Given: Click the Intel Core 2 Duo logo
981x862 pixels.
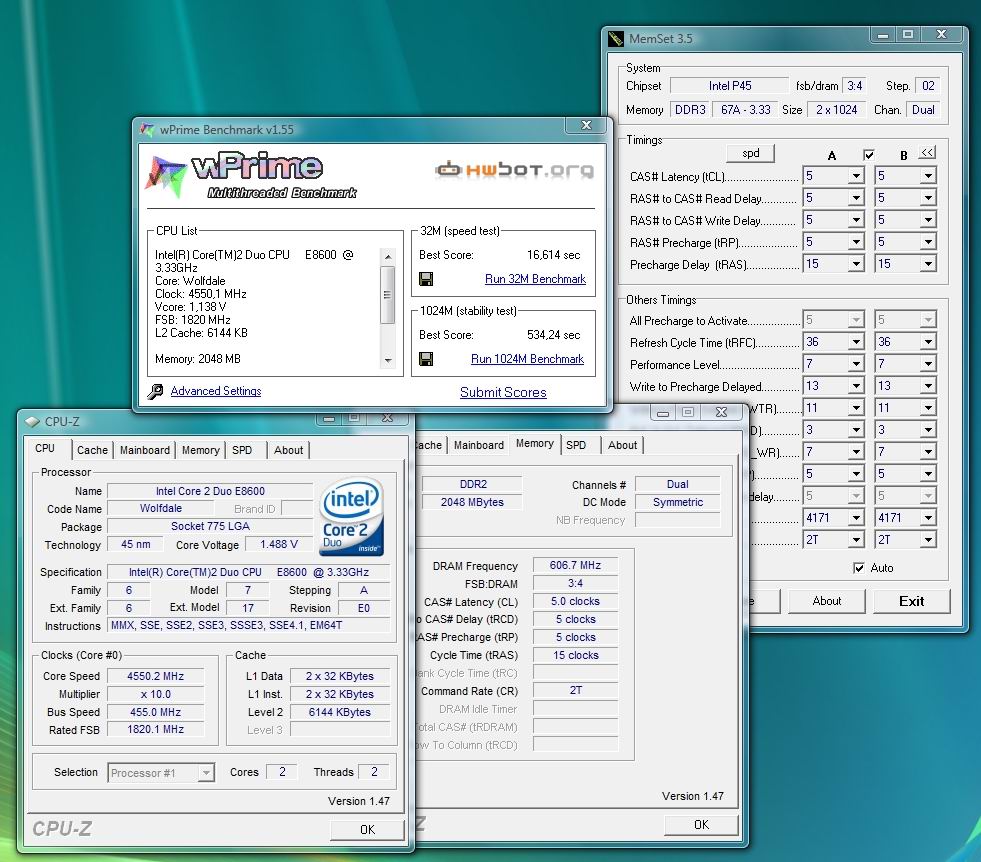Looking at the screenshot, I should coord(351,517).
